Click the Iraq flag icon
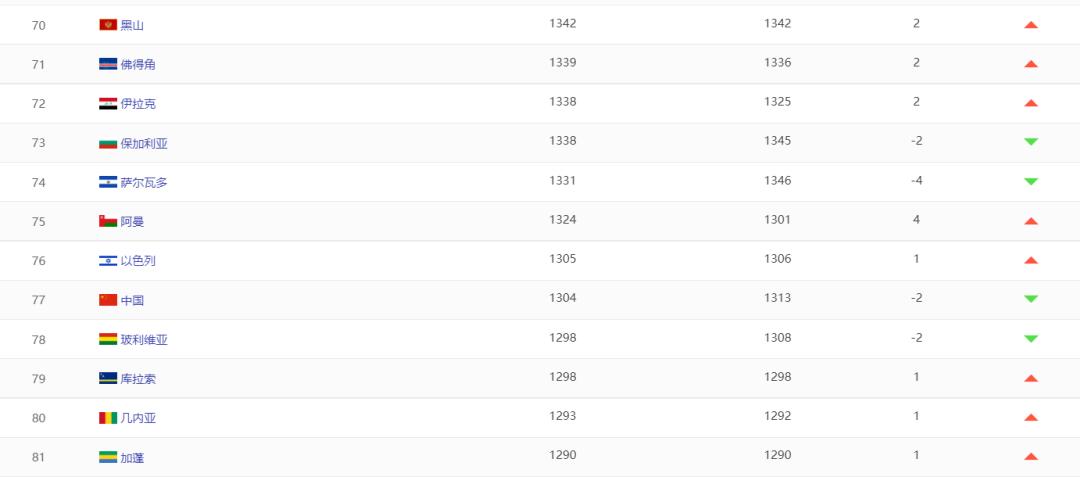 tap(108, 103)
